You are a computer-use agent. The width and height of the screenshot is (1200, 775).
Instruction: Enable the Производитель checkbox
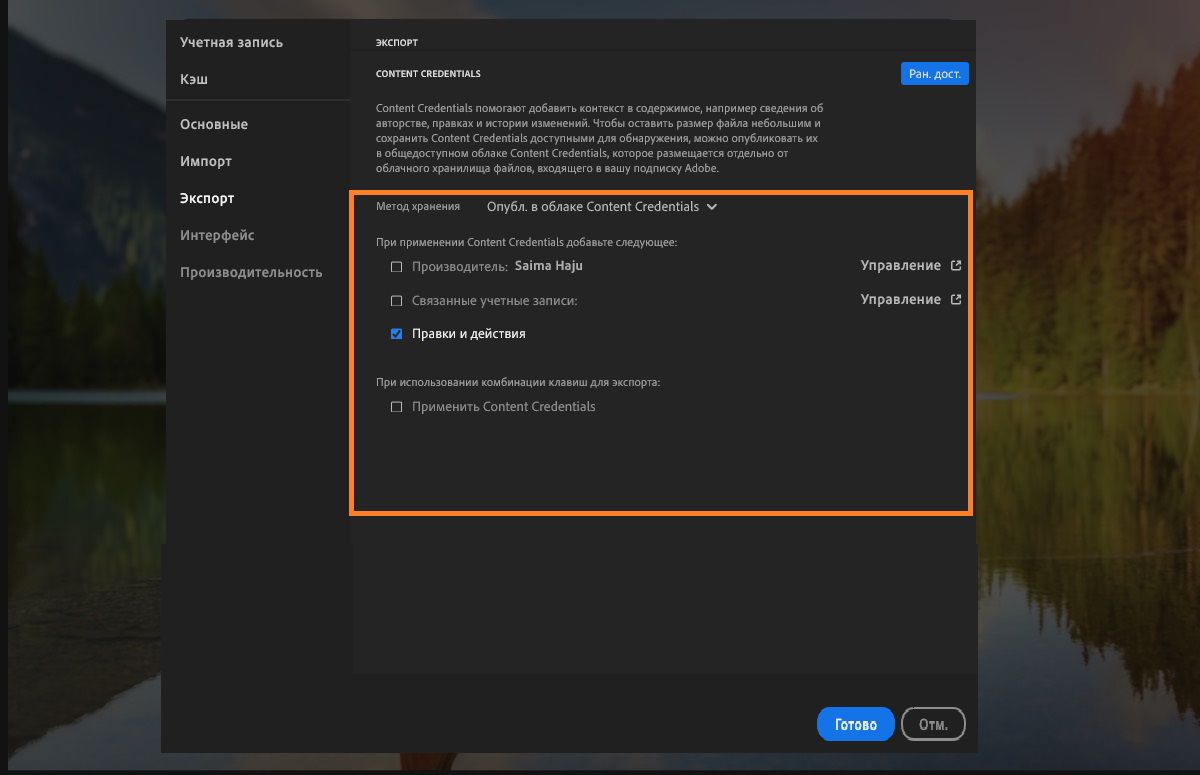[x=397, y=266]
